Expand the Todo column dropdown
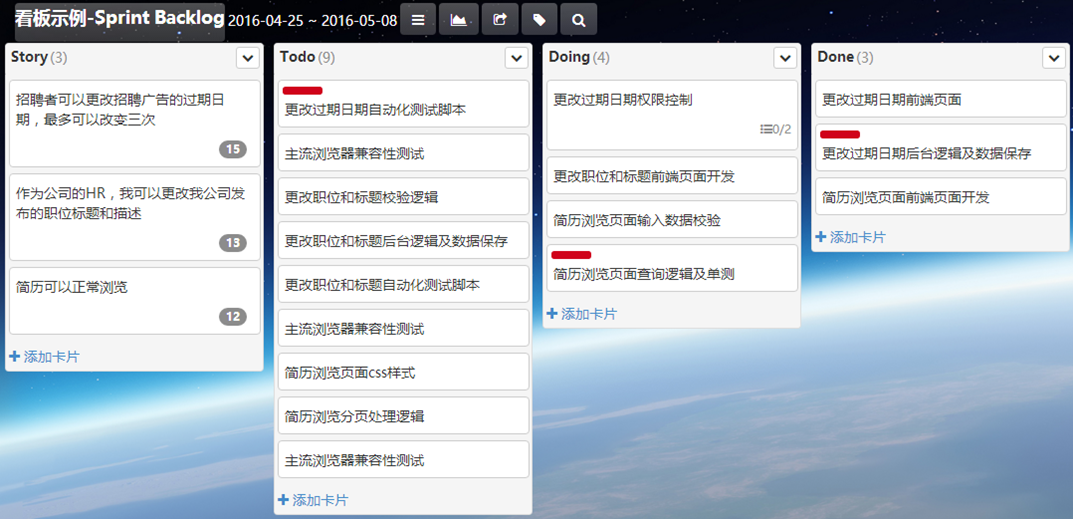This screenshot has height=519, width=1073. pos(516,58)
